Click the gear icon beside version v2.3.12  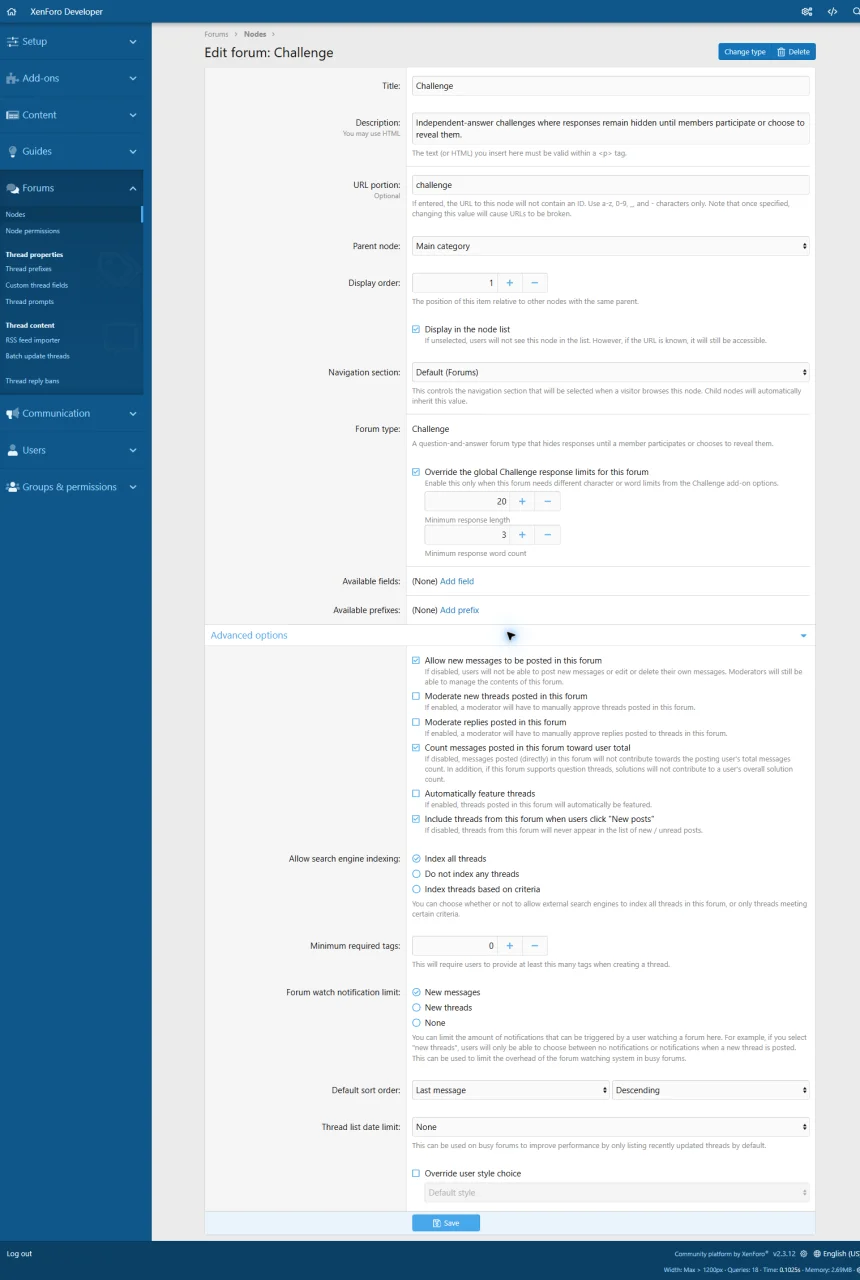[803, 1253]
